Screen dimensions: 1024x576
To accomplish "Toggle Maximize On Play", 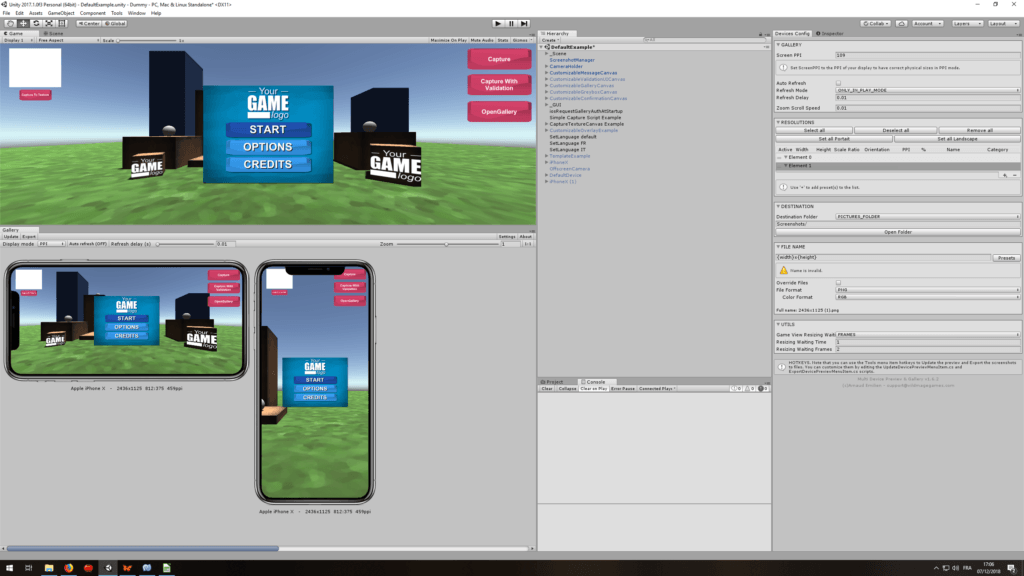I will coord(448,40).
